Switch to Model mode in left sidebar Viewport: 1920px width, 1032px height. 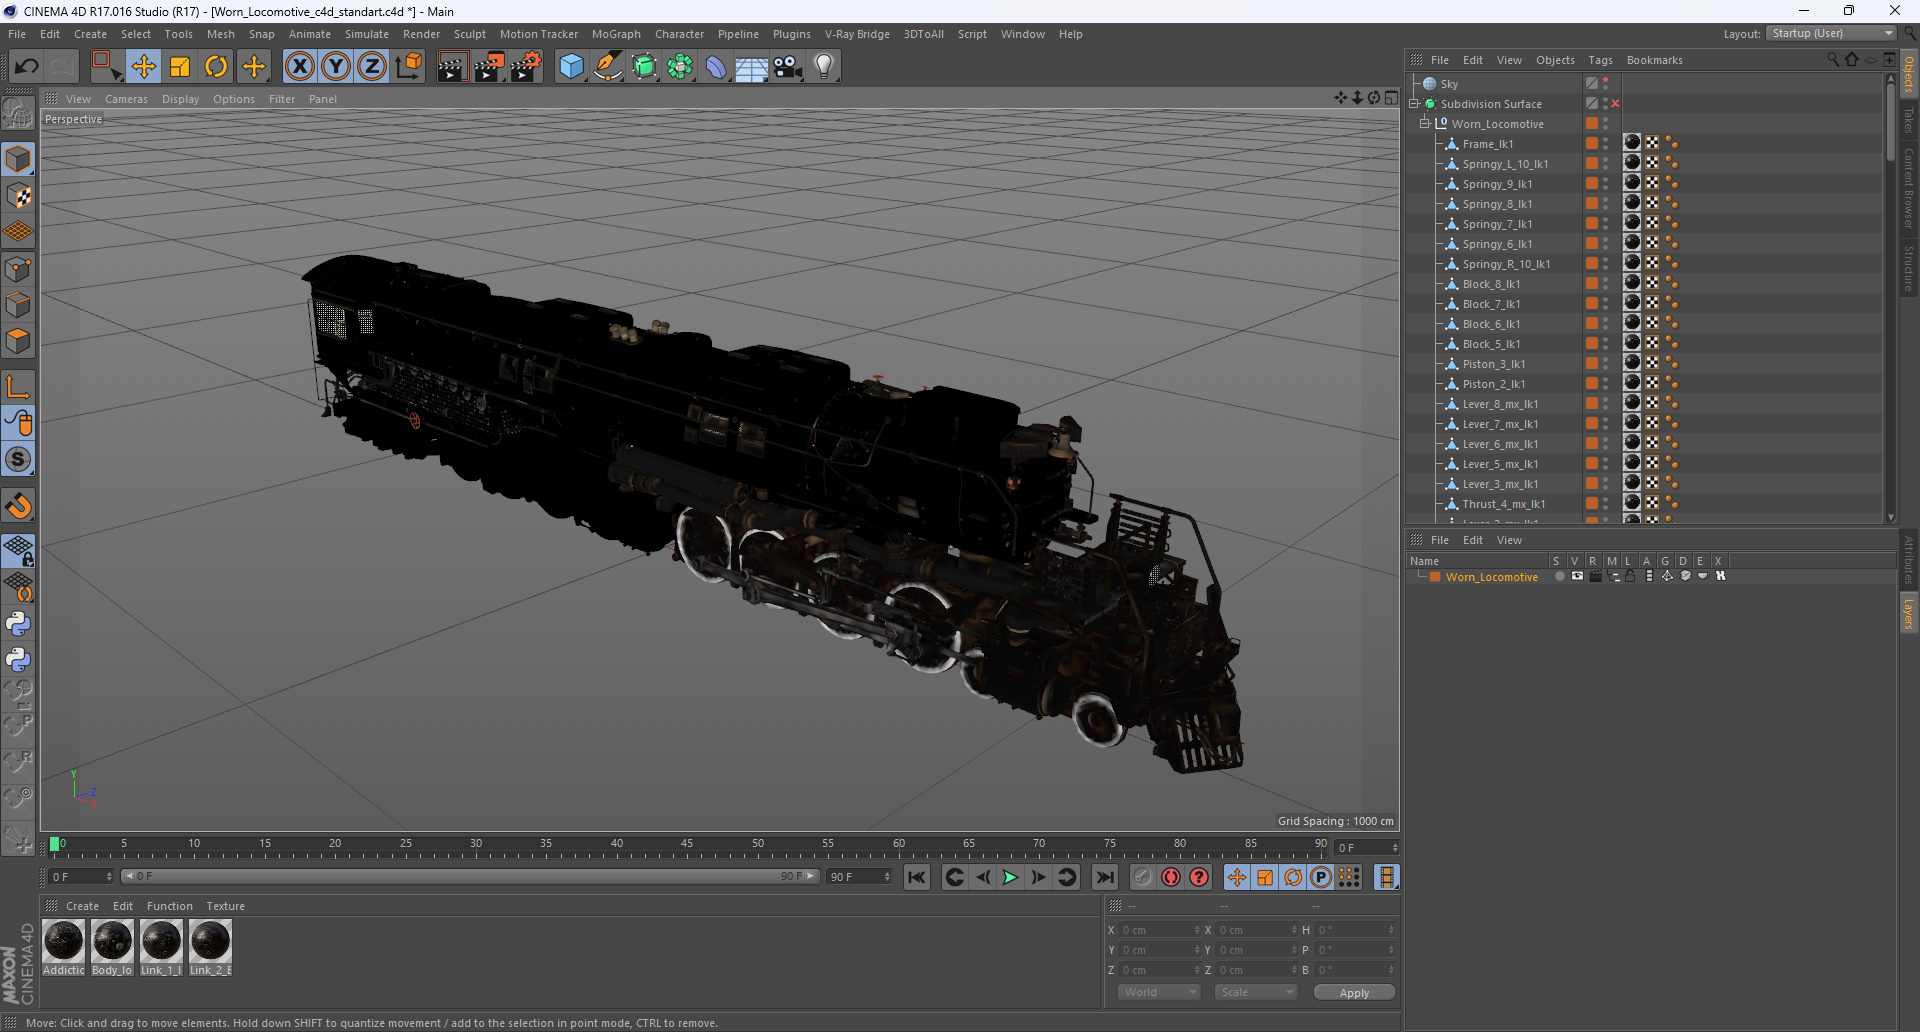pos(19,159)
